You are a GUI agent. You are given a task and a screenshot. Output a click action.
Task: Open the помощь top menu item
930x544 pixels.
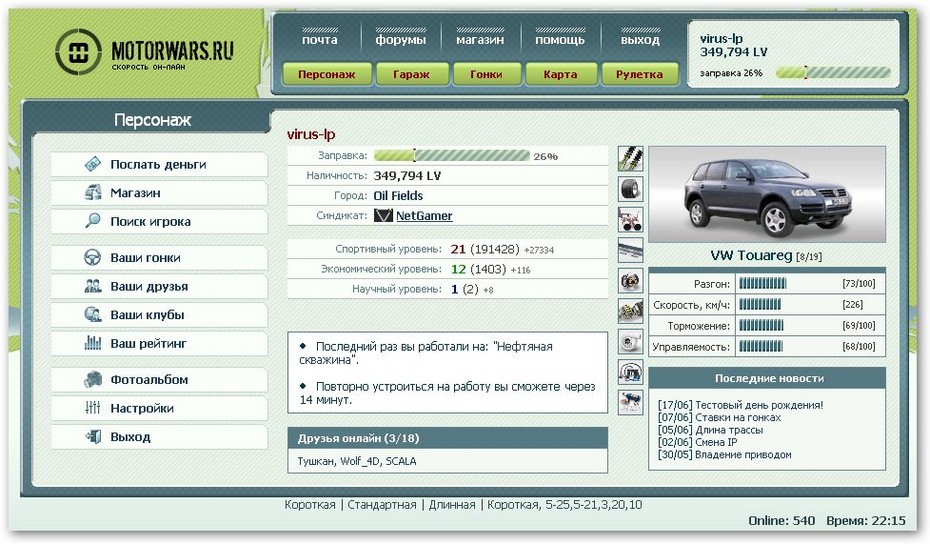[560, 40]
